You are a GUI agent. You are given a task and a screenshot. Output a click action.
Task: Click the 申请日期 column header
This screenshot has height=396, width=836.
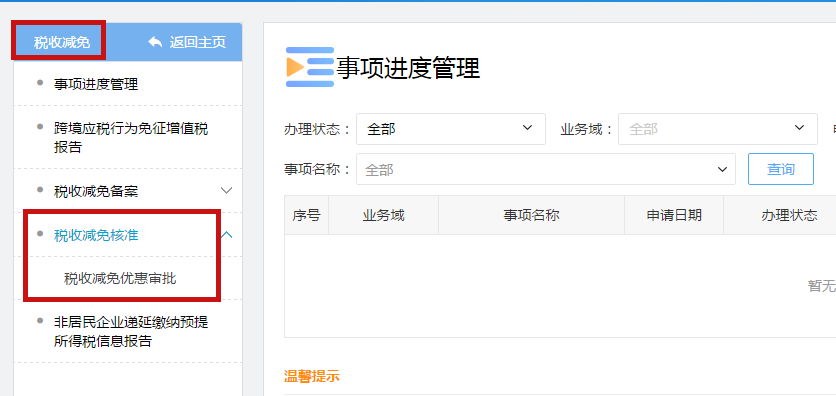(x=674, y=215)
